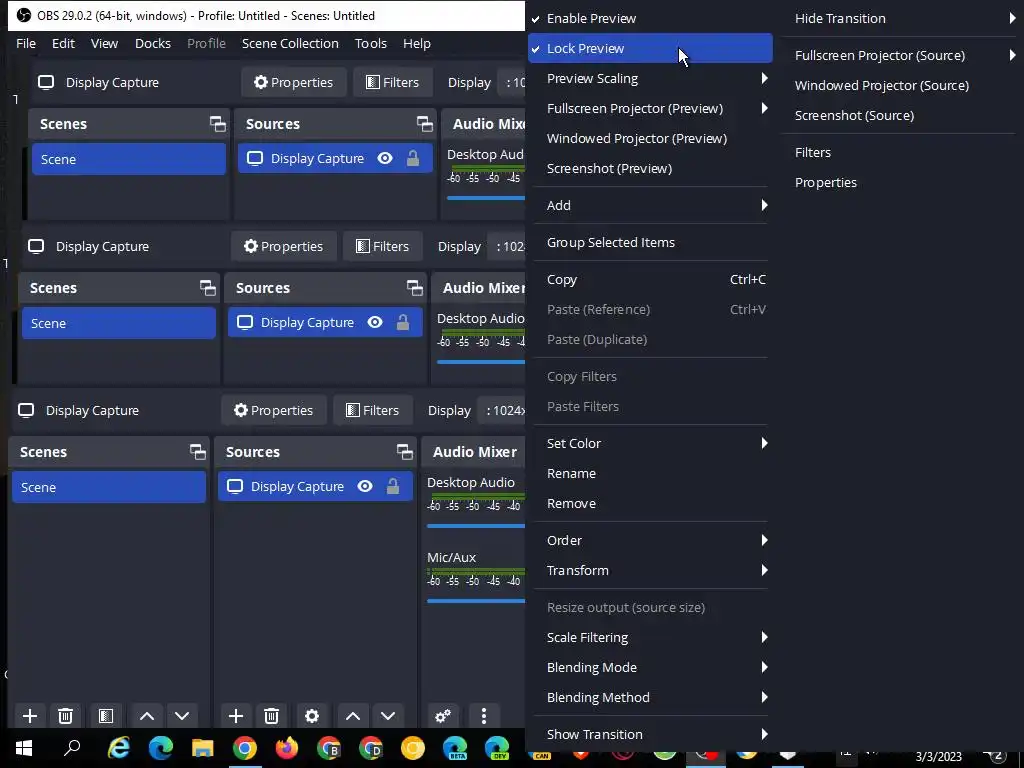Open the Tools menu
1024x768 pixels.
point(371,43)
